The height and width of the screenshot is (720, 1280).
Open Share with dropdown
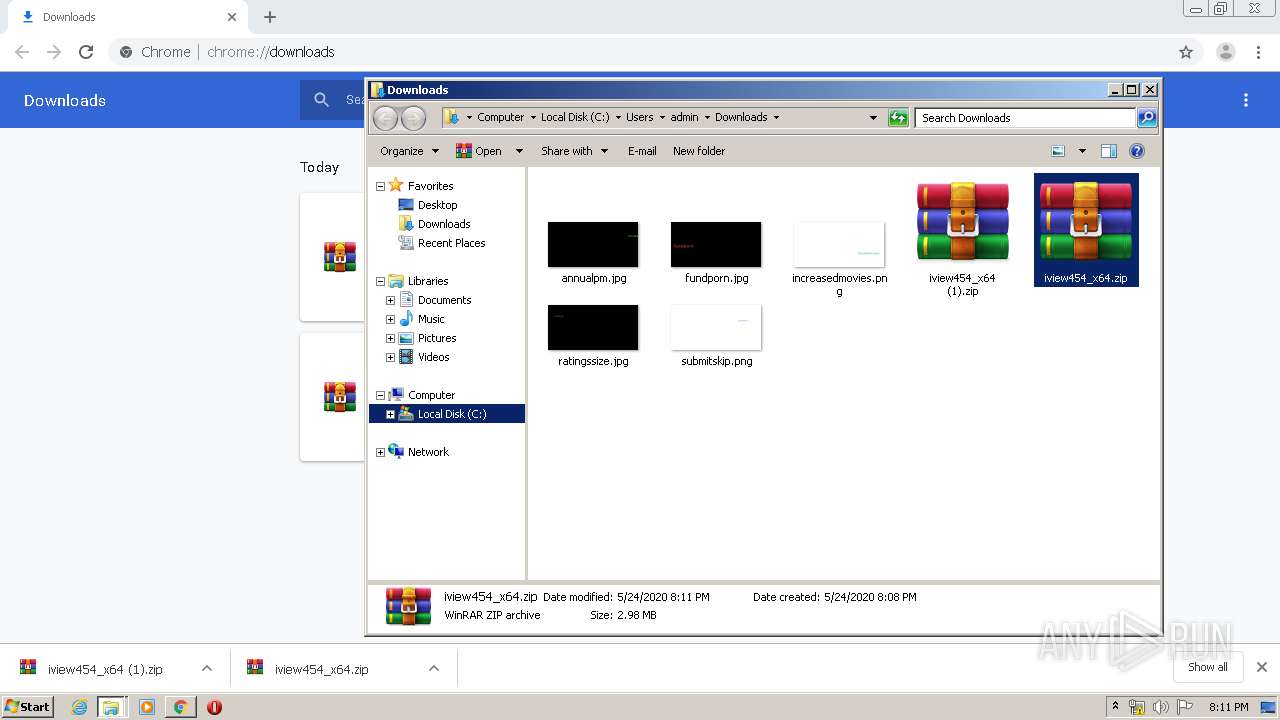click(574, 151)
